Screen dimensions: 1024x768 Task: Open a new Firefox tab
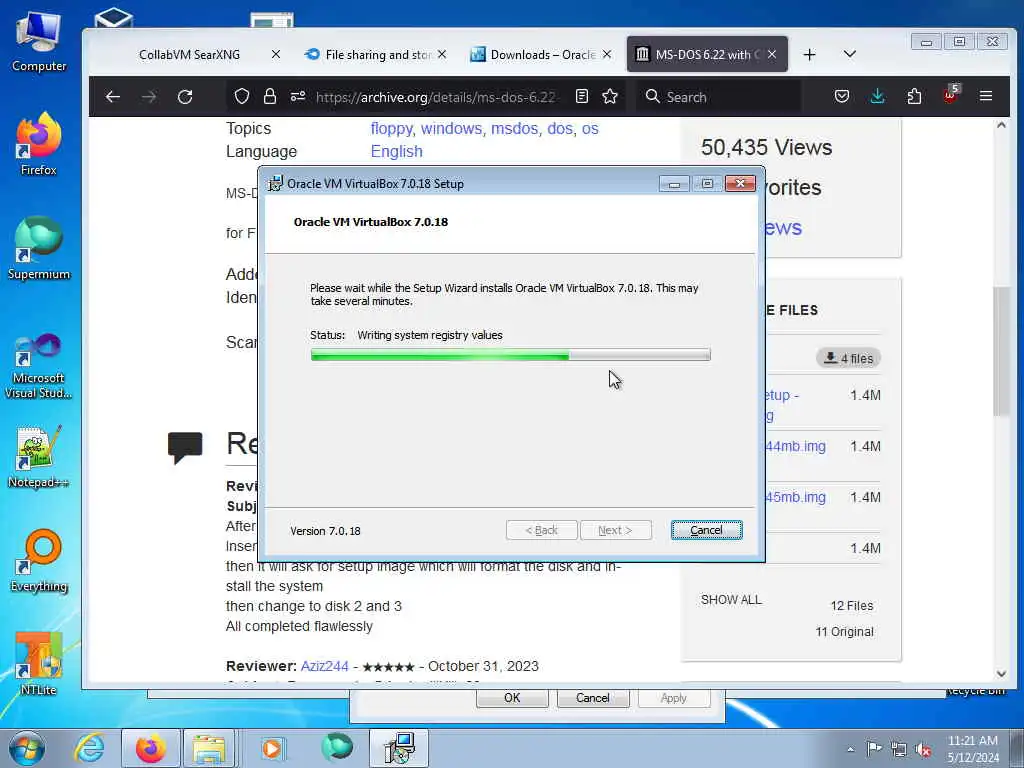pyautogui.click(x=810, y=54)
